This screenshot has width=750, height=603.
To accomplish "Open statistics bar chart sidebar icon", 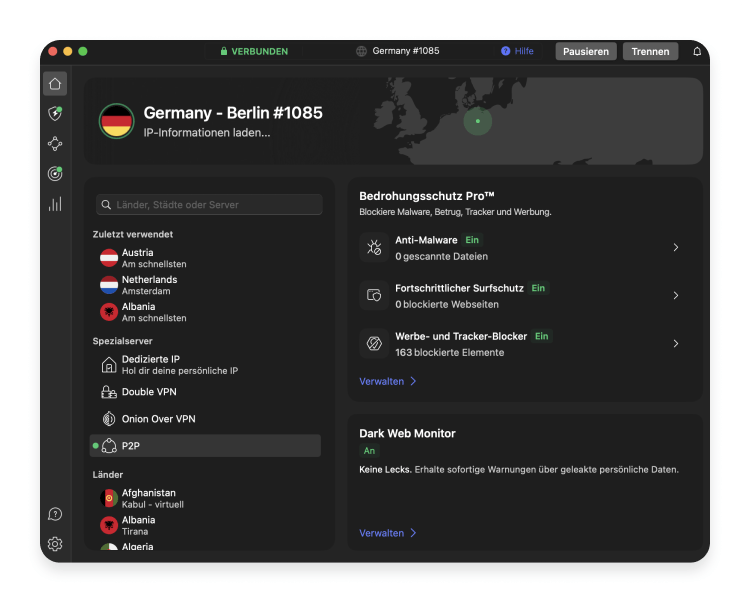I will click(55, 204).
